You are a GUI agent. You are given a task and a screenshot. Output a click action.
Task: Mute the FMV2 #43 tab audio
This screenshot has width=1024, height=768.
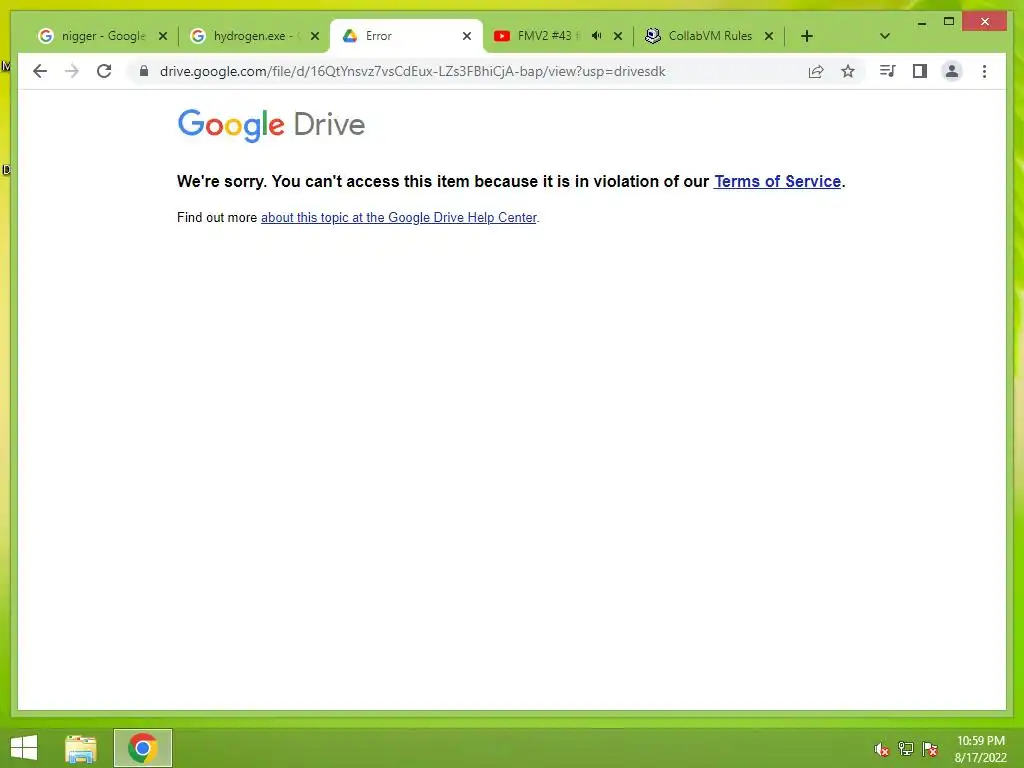(x=596, y=36)
